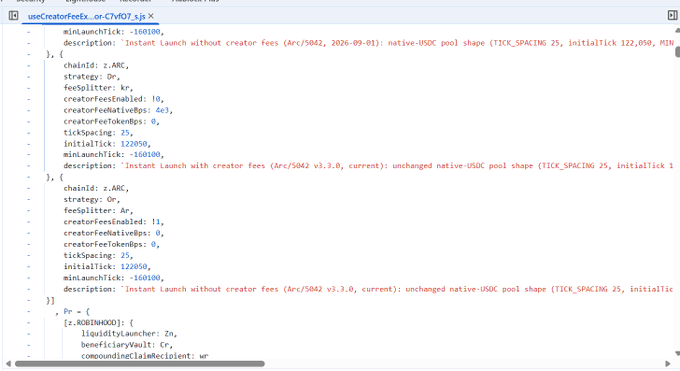Click the line 'compoundingClaimRecipient: wr'
The height and width of the screenshot is (371, 680).
click(x=144, y=356)
